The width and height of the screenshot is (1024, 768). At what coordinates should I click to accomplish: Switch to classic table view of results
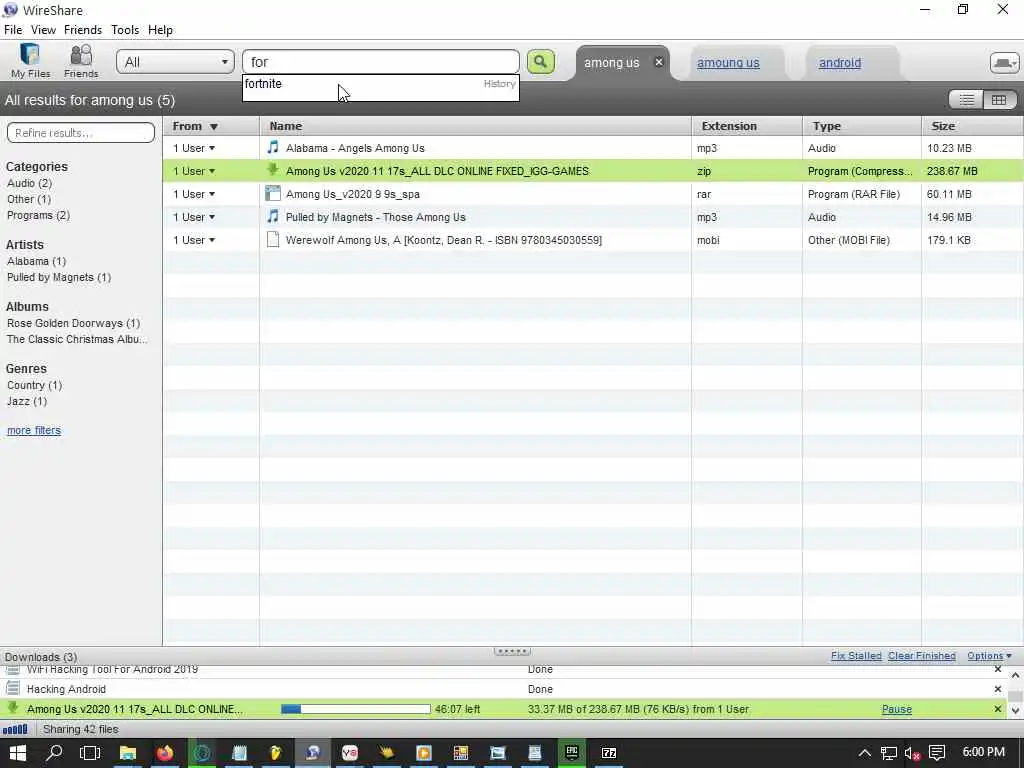pos(999,100)
